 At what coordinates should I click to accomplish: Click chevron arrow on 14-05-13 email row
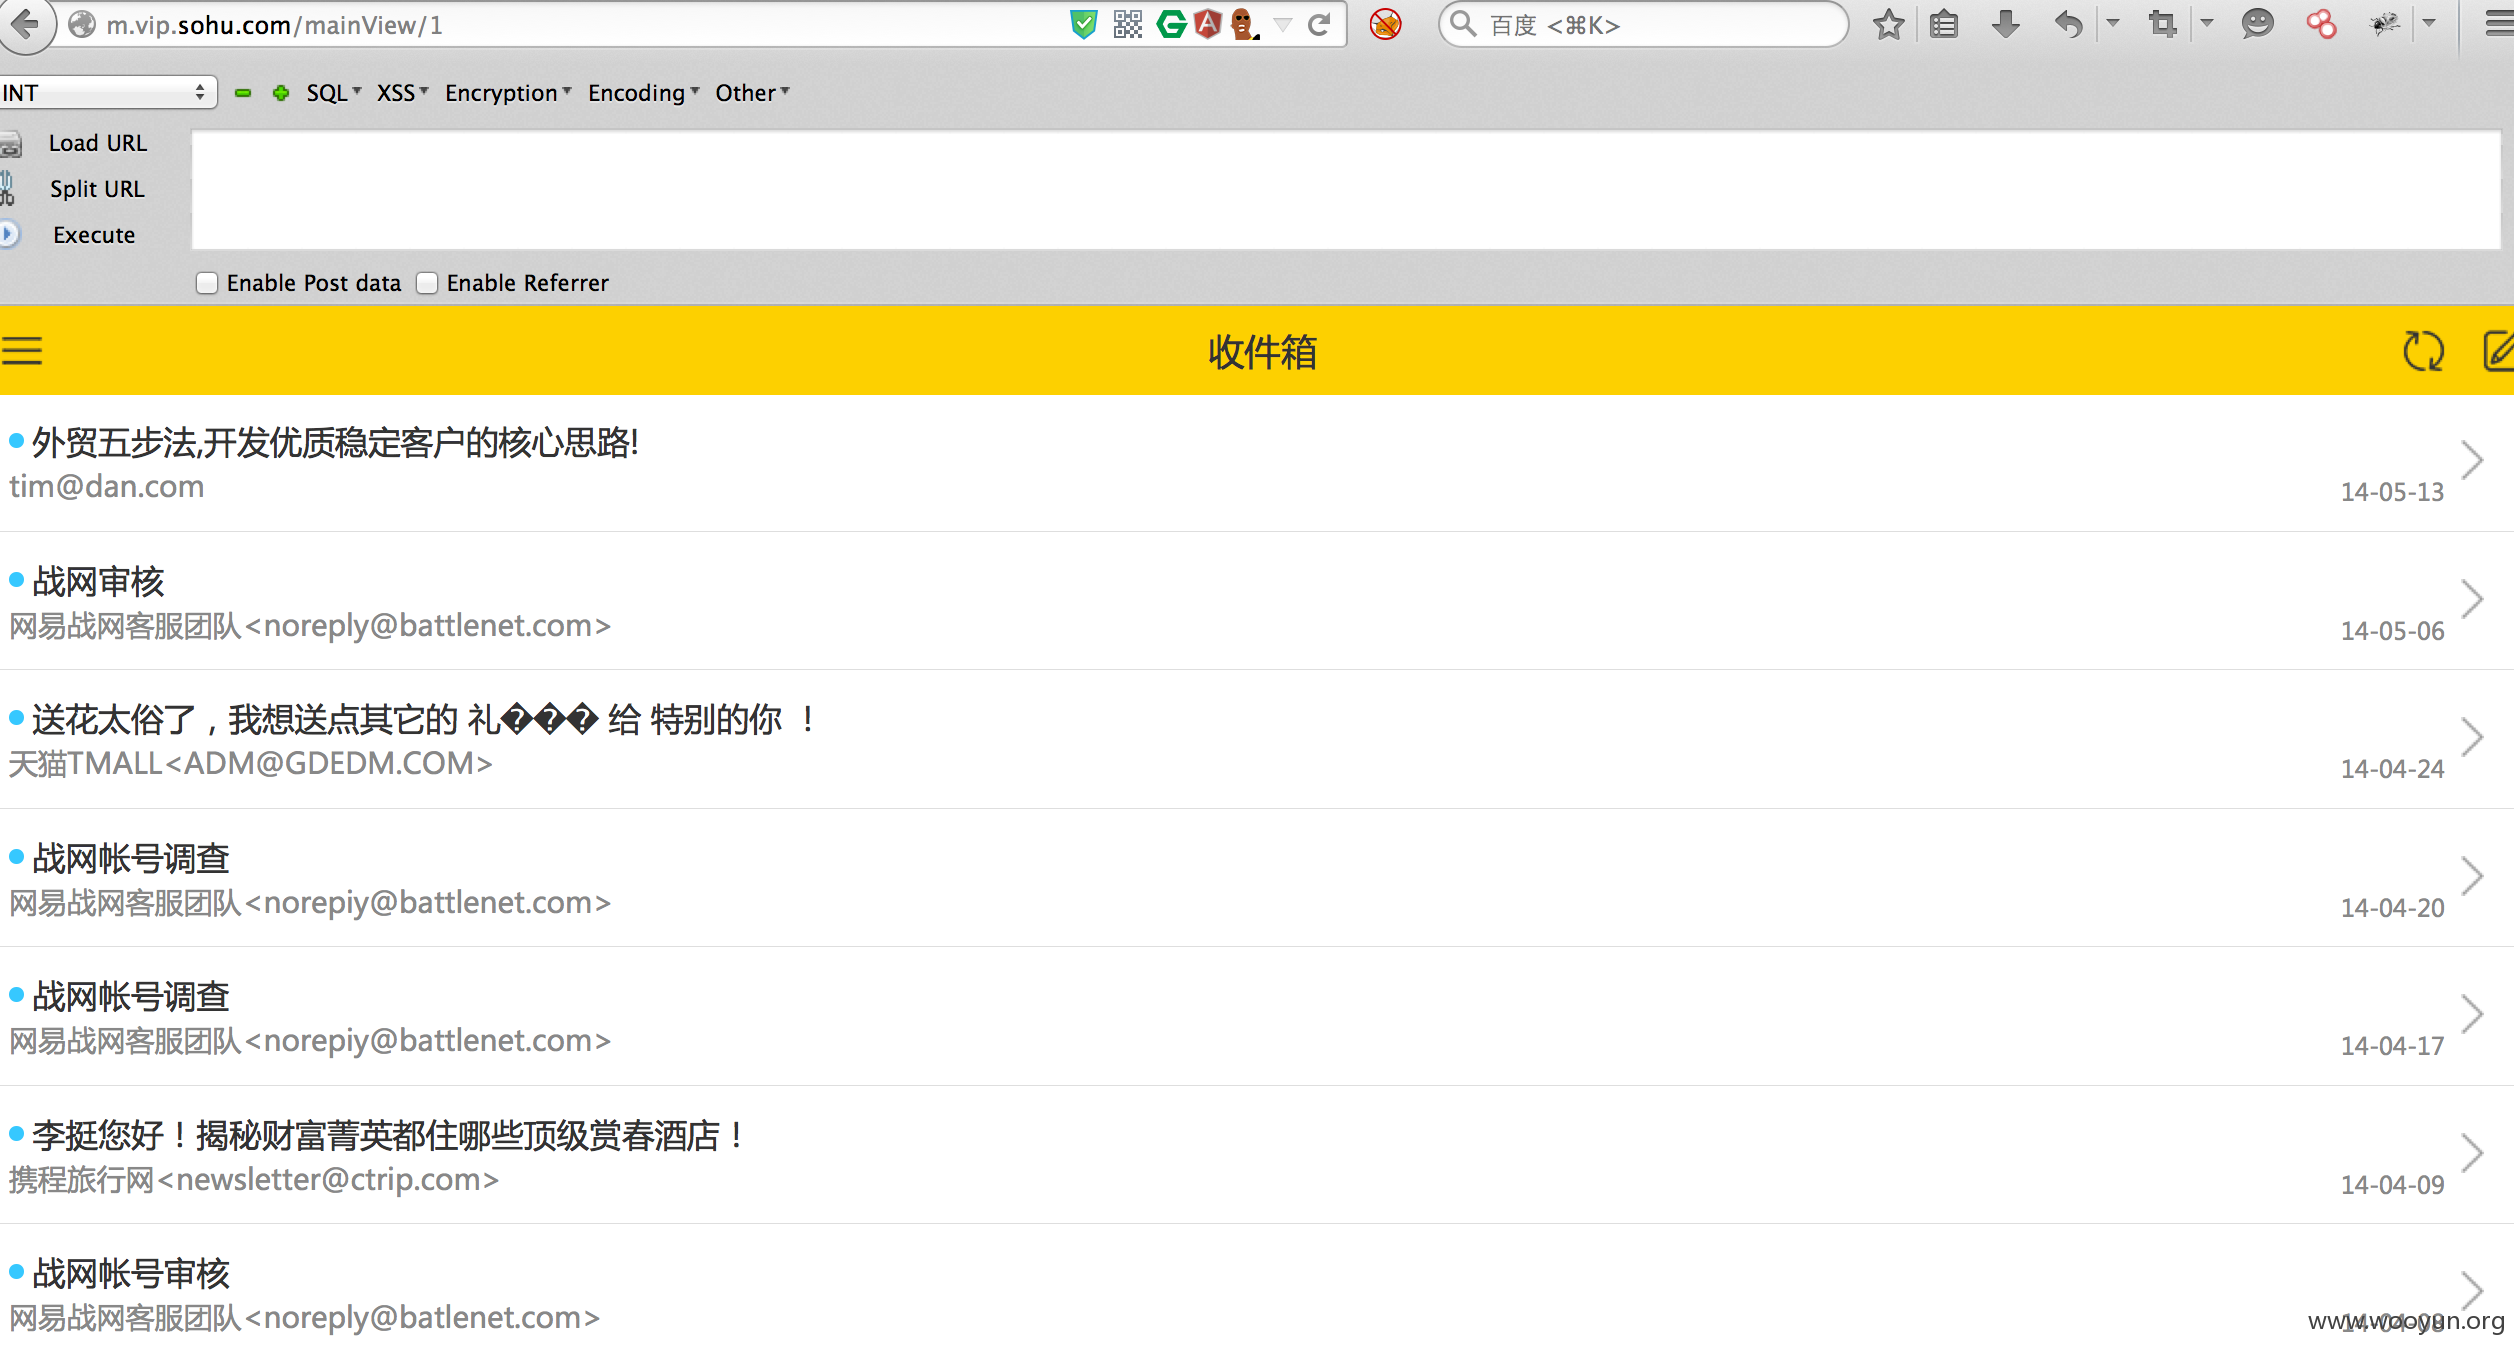[2472, 460]
